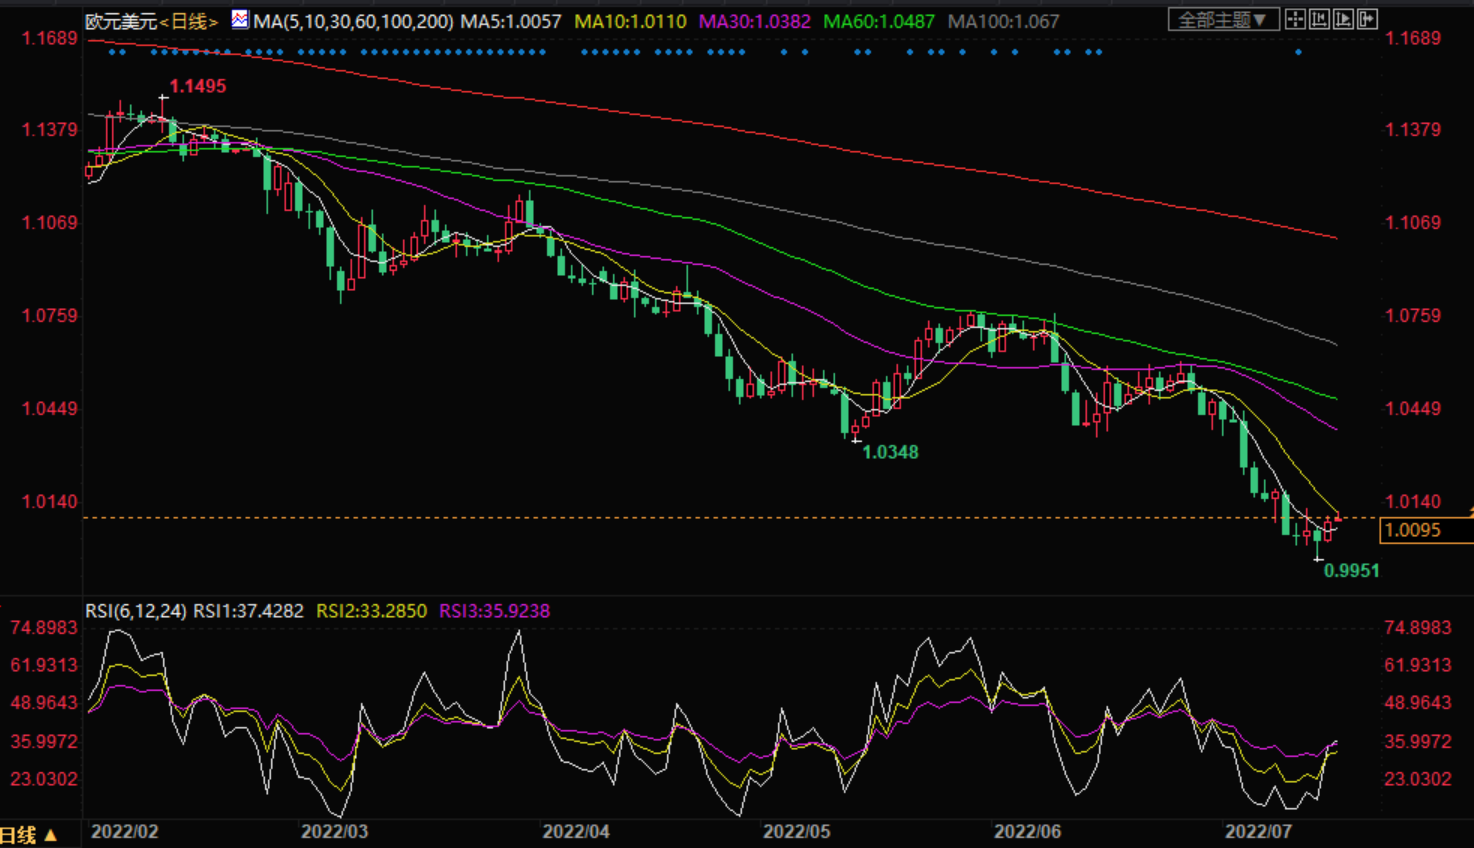Viewport: 1474px width, 848px height.
Task: Select the MA5:1.0057 legend entry
Action: click(x=510, y=21)
